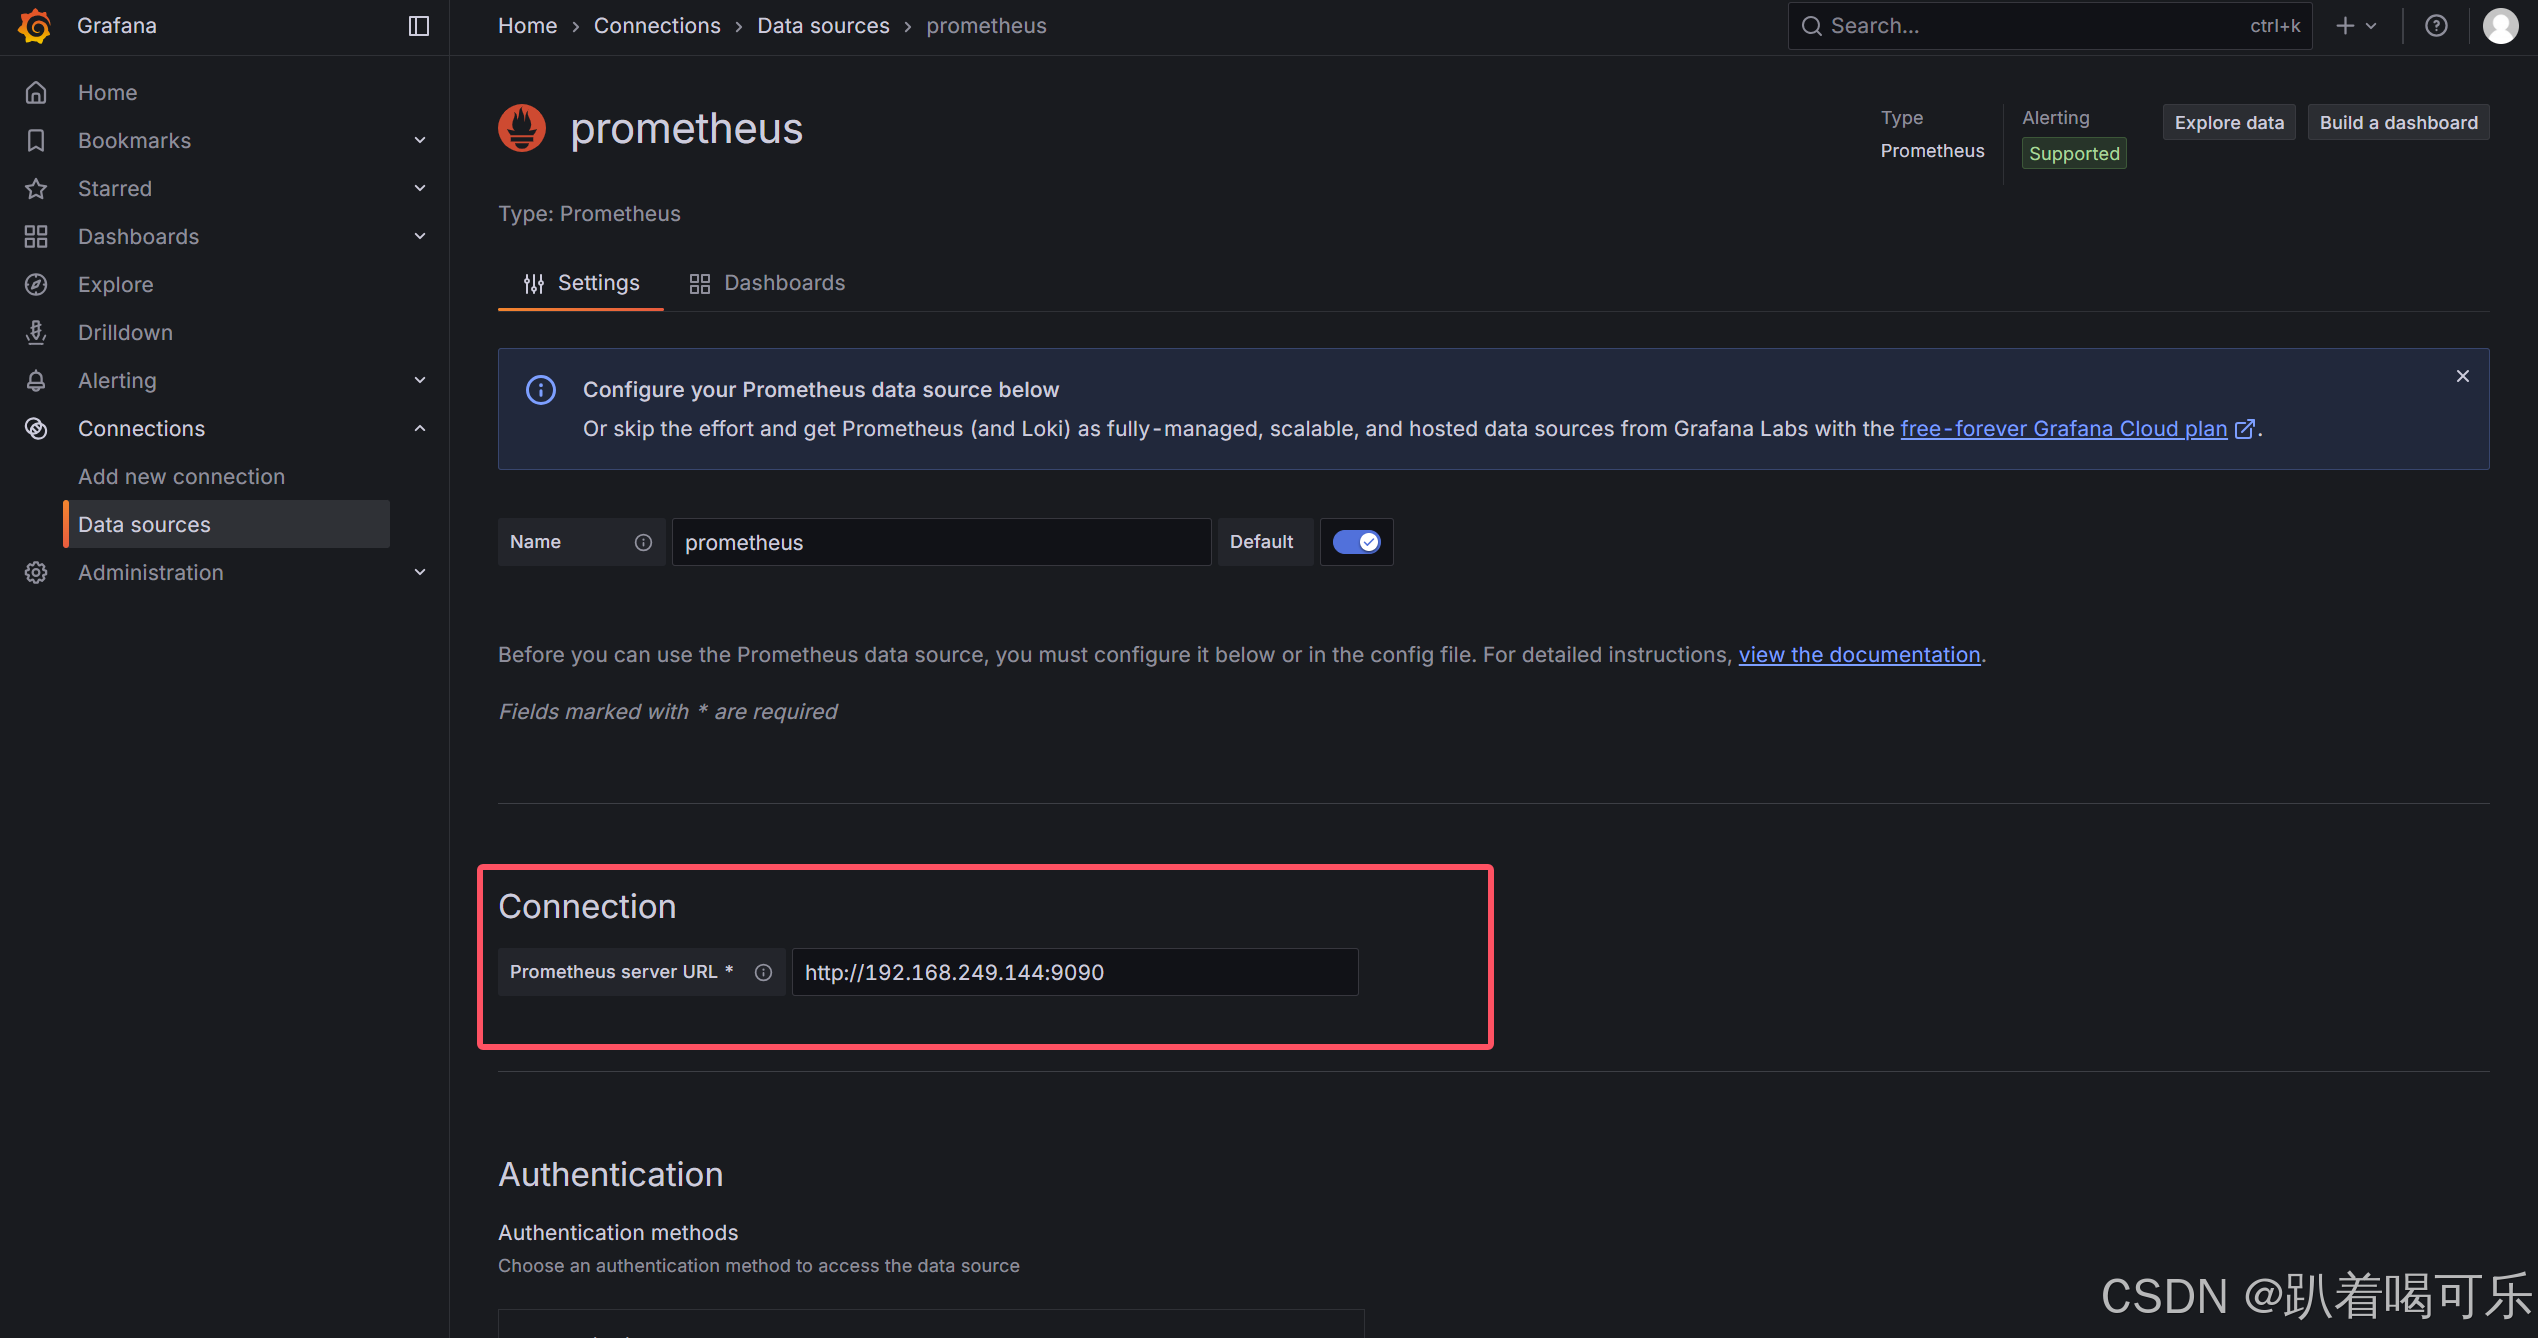Click the Prometheus flame logo

coord(522,128)
